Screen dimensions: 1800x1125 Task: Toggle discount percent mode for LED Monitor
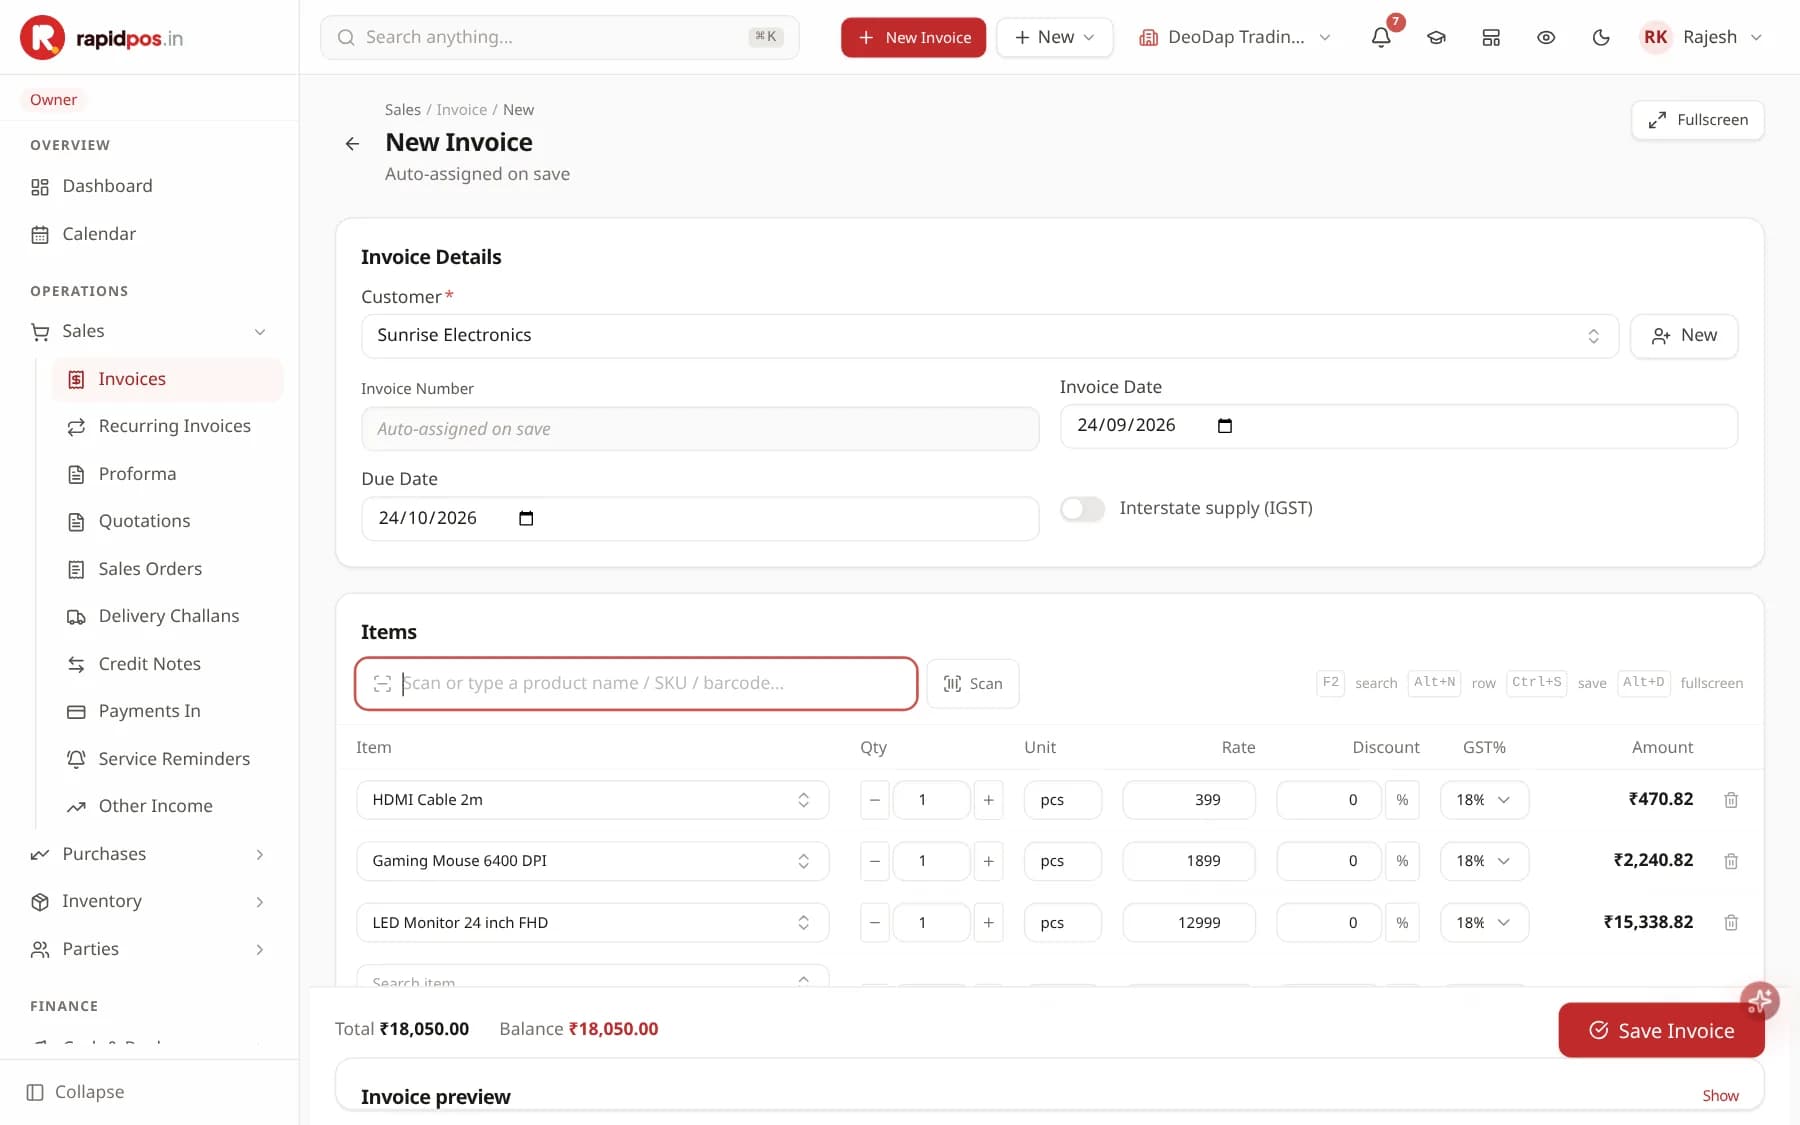point(1402,922)
